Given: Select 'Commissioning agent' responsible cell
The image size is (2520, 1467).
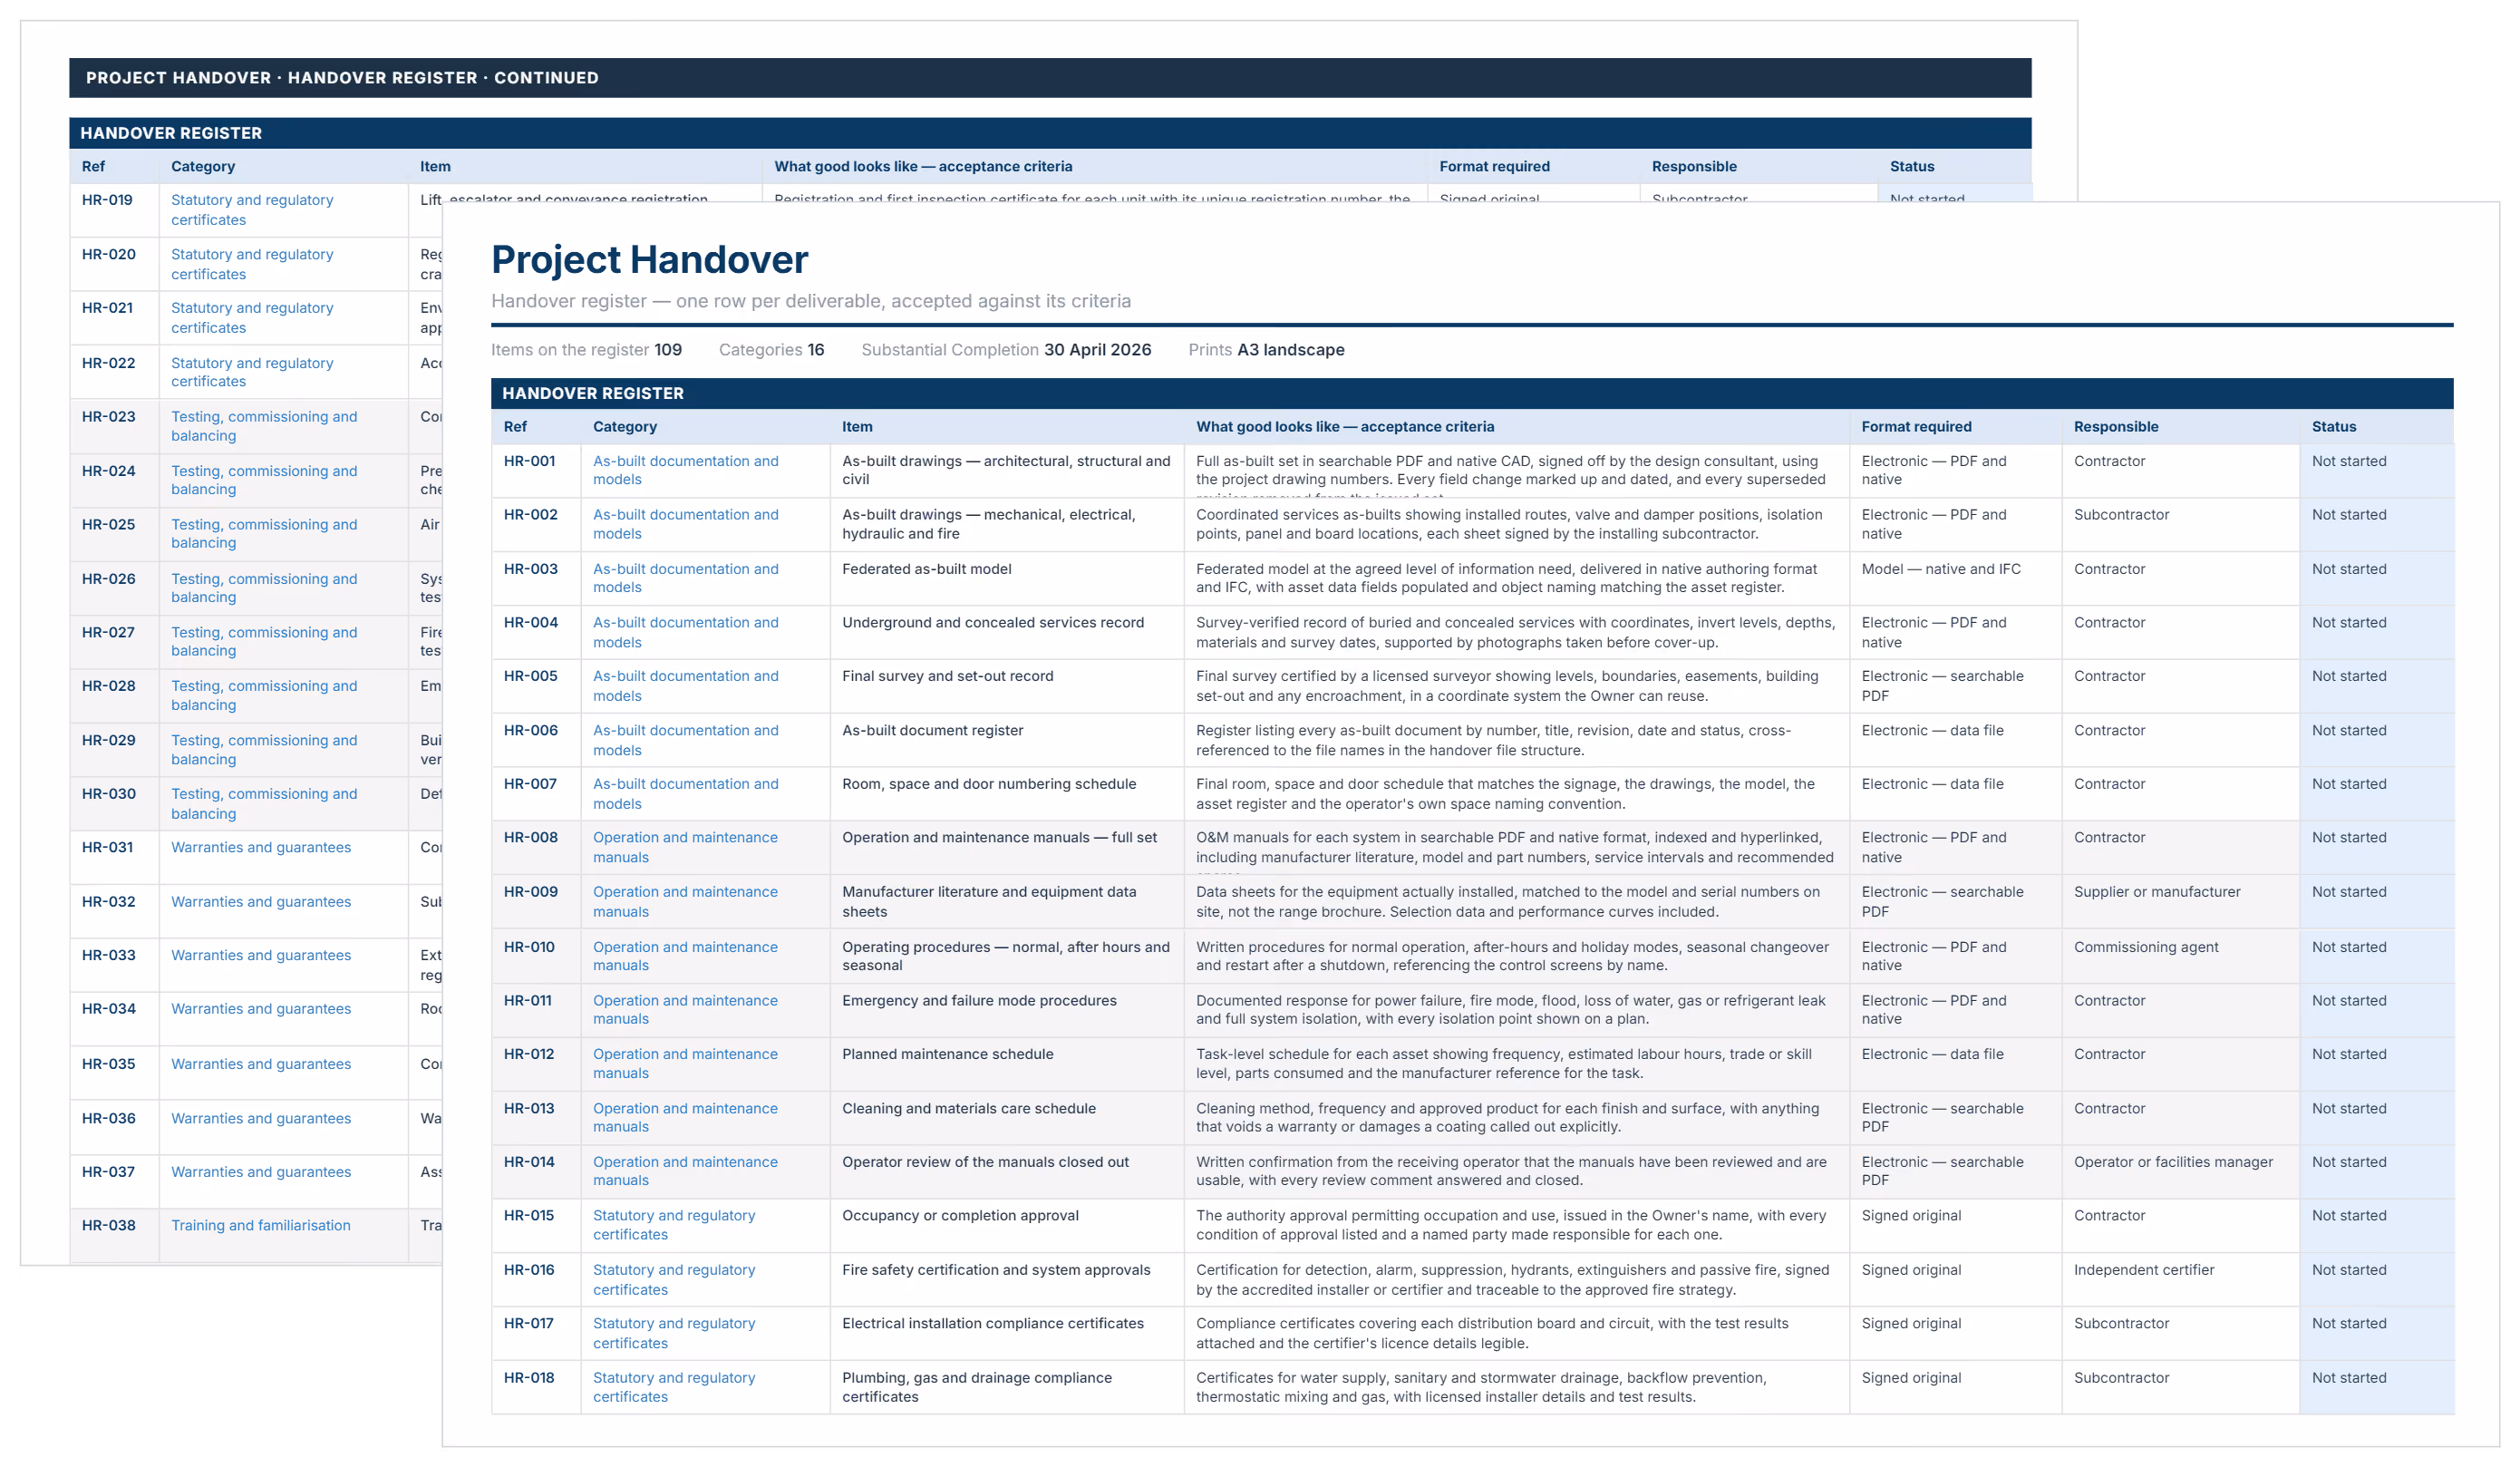Looking at the screenshot, I should pos(2180,957).
